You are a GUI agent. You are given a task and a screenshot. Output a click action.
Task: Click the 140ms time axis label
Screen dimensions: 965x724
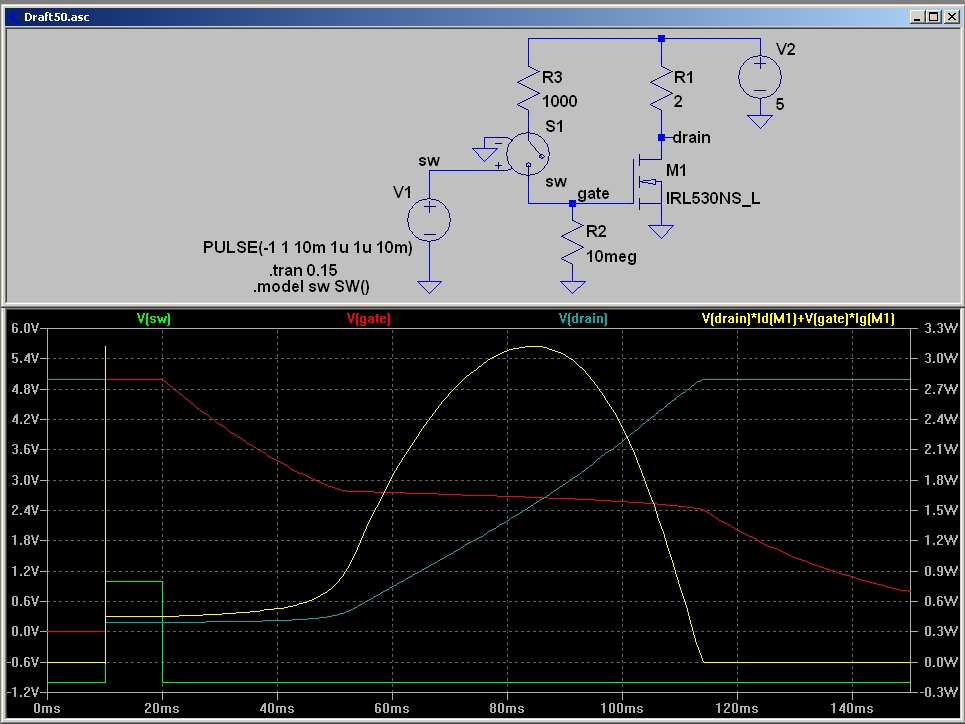click(x=852, y=708)
